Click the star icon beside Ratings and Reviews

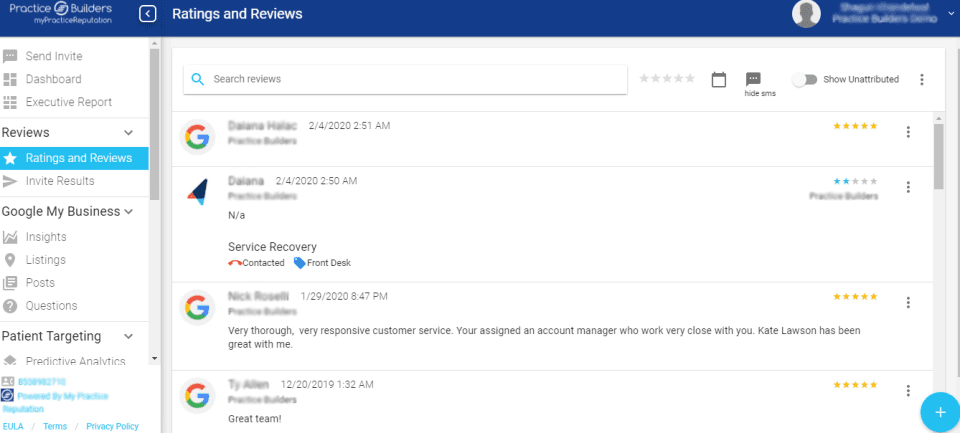10,158
